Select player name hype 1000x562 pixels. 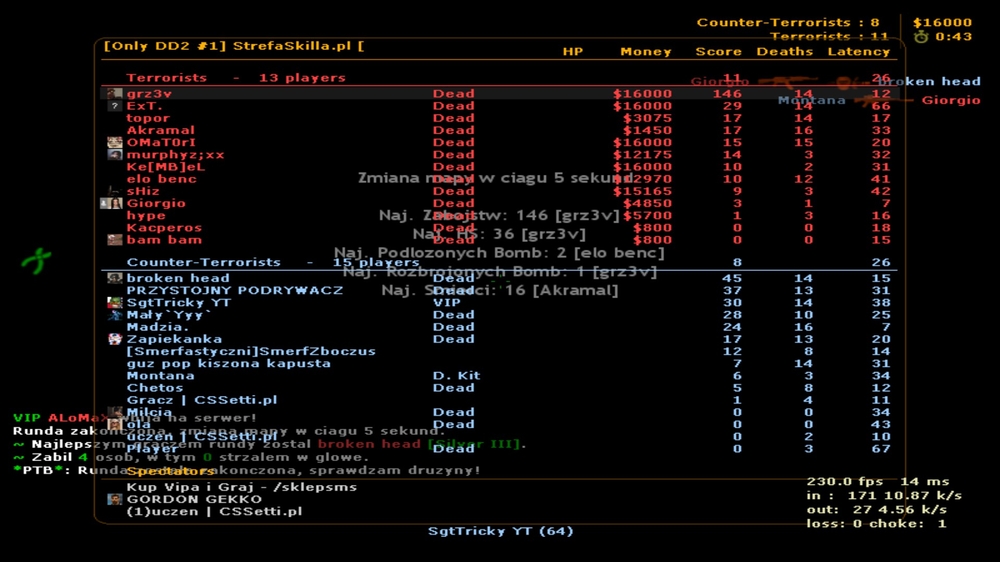(x=146, y=216)
